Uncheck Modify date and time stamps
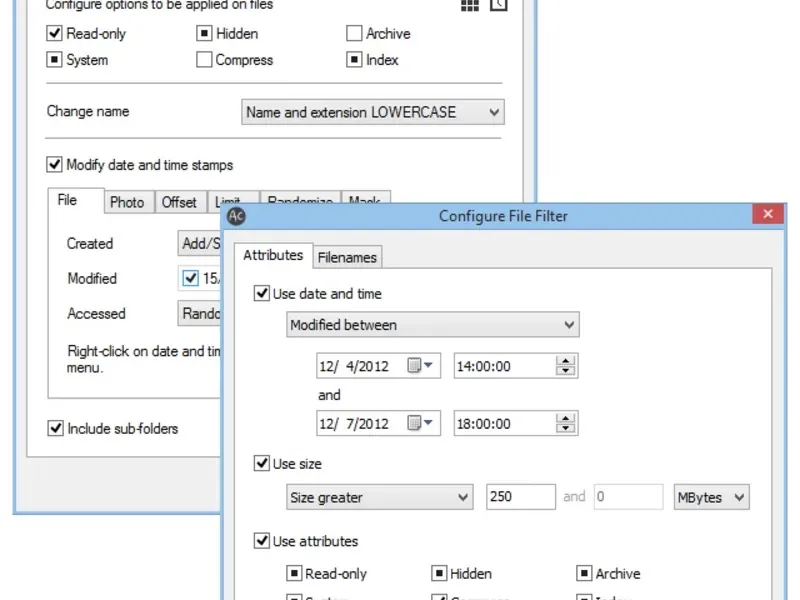800x600 pixels. tap(54, 164)
